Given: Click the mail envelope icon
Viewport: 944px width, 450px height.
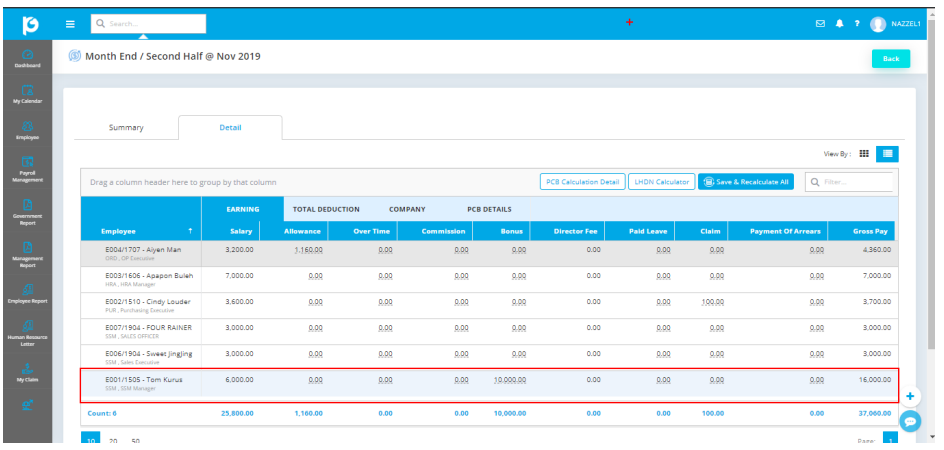Looking at the screenshot, I should pyautogui.click(x=821, y=24).
